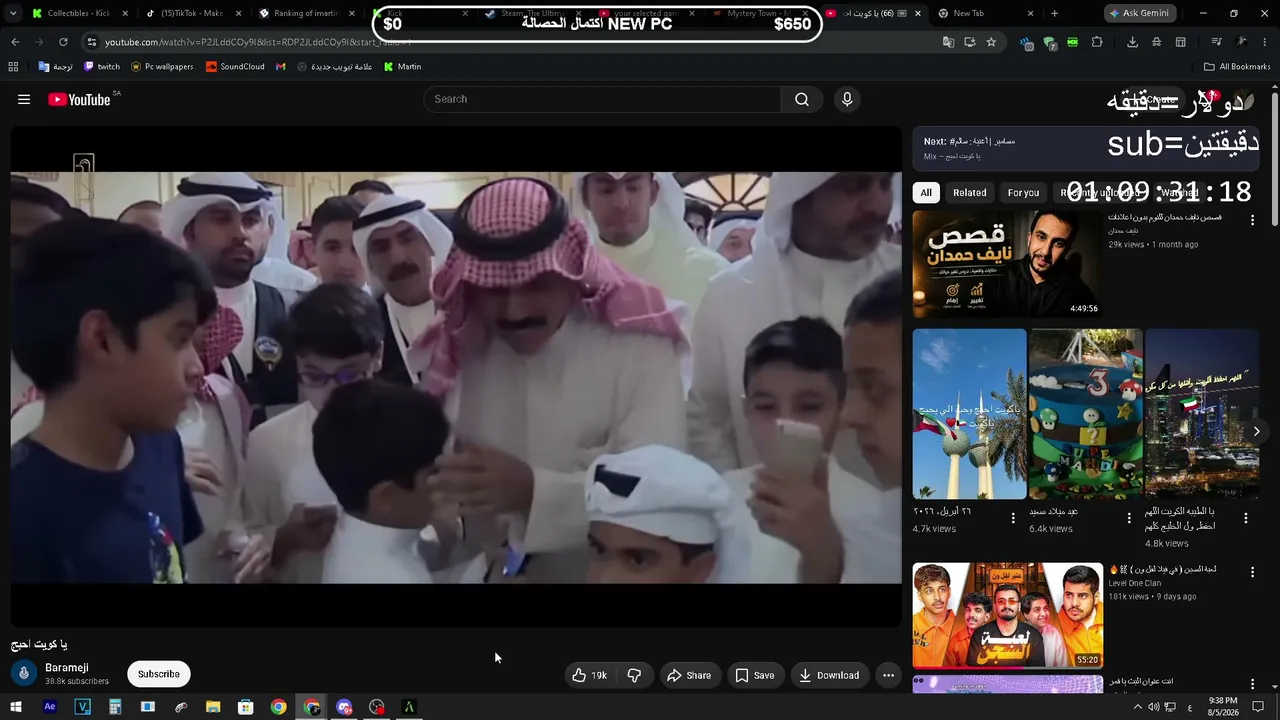Subscribe to the Barameji channel

coord(159,674)
